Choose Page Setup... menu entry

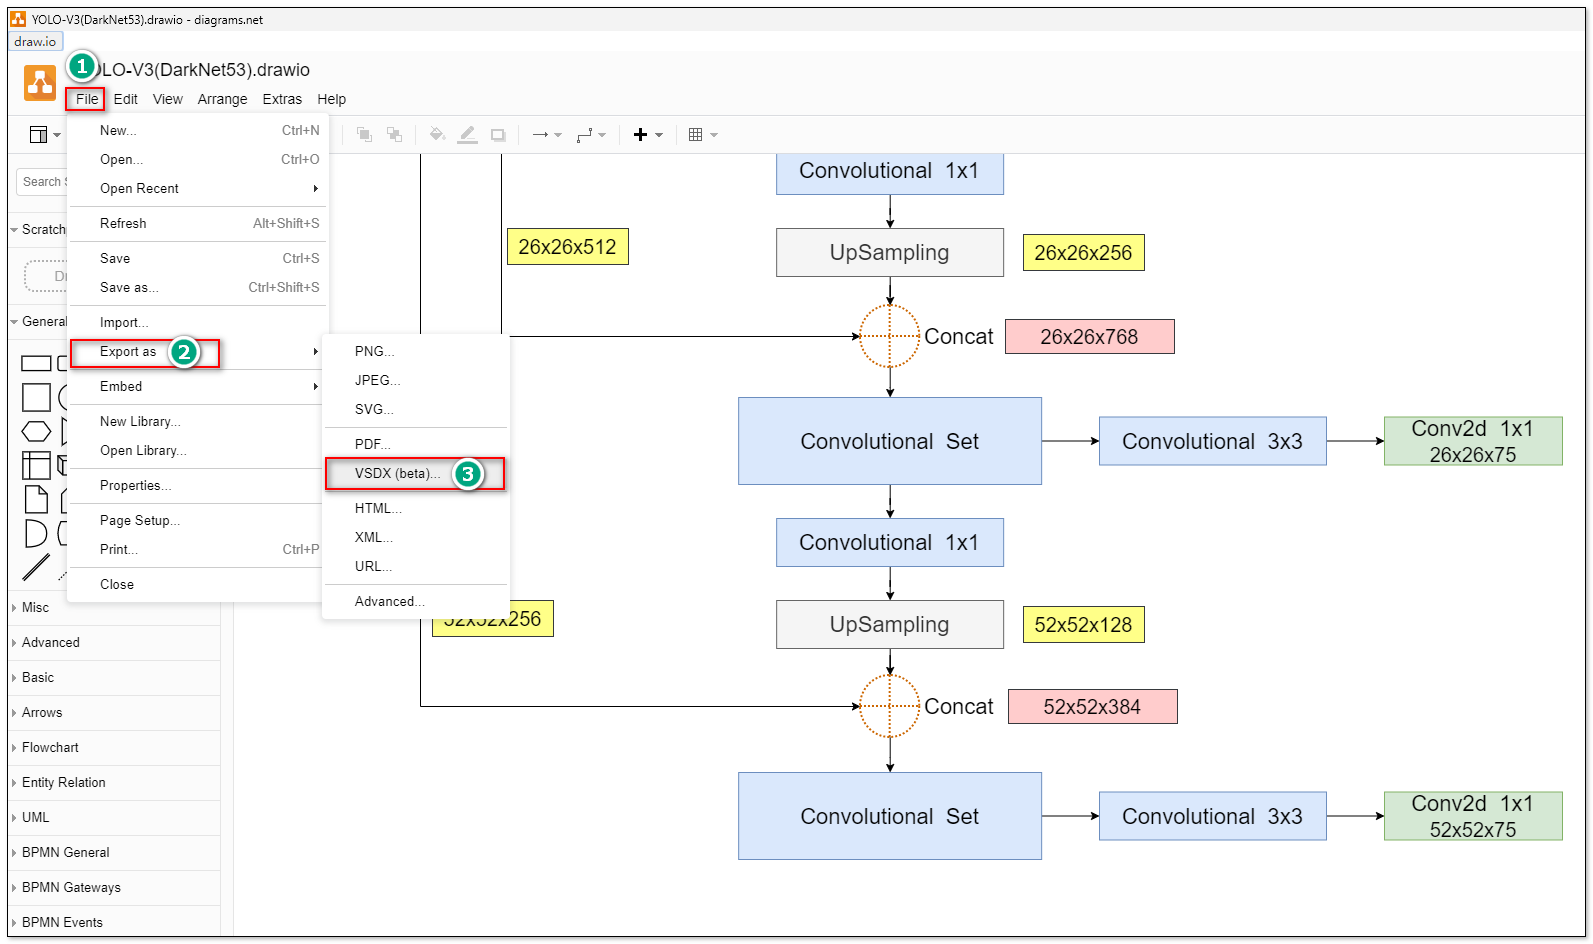[198, 520]
